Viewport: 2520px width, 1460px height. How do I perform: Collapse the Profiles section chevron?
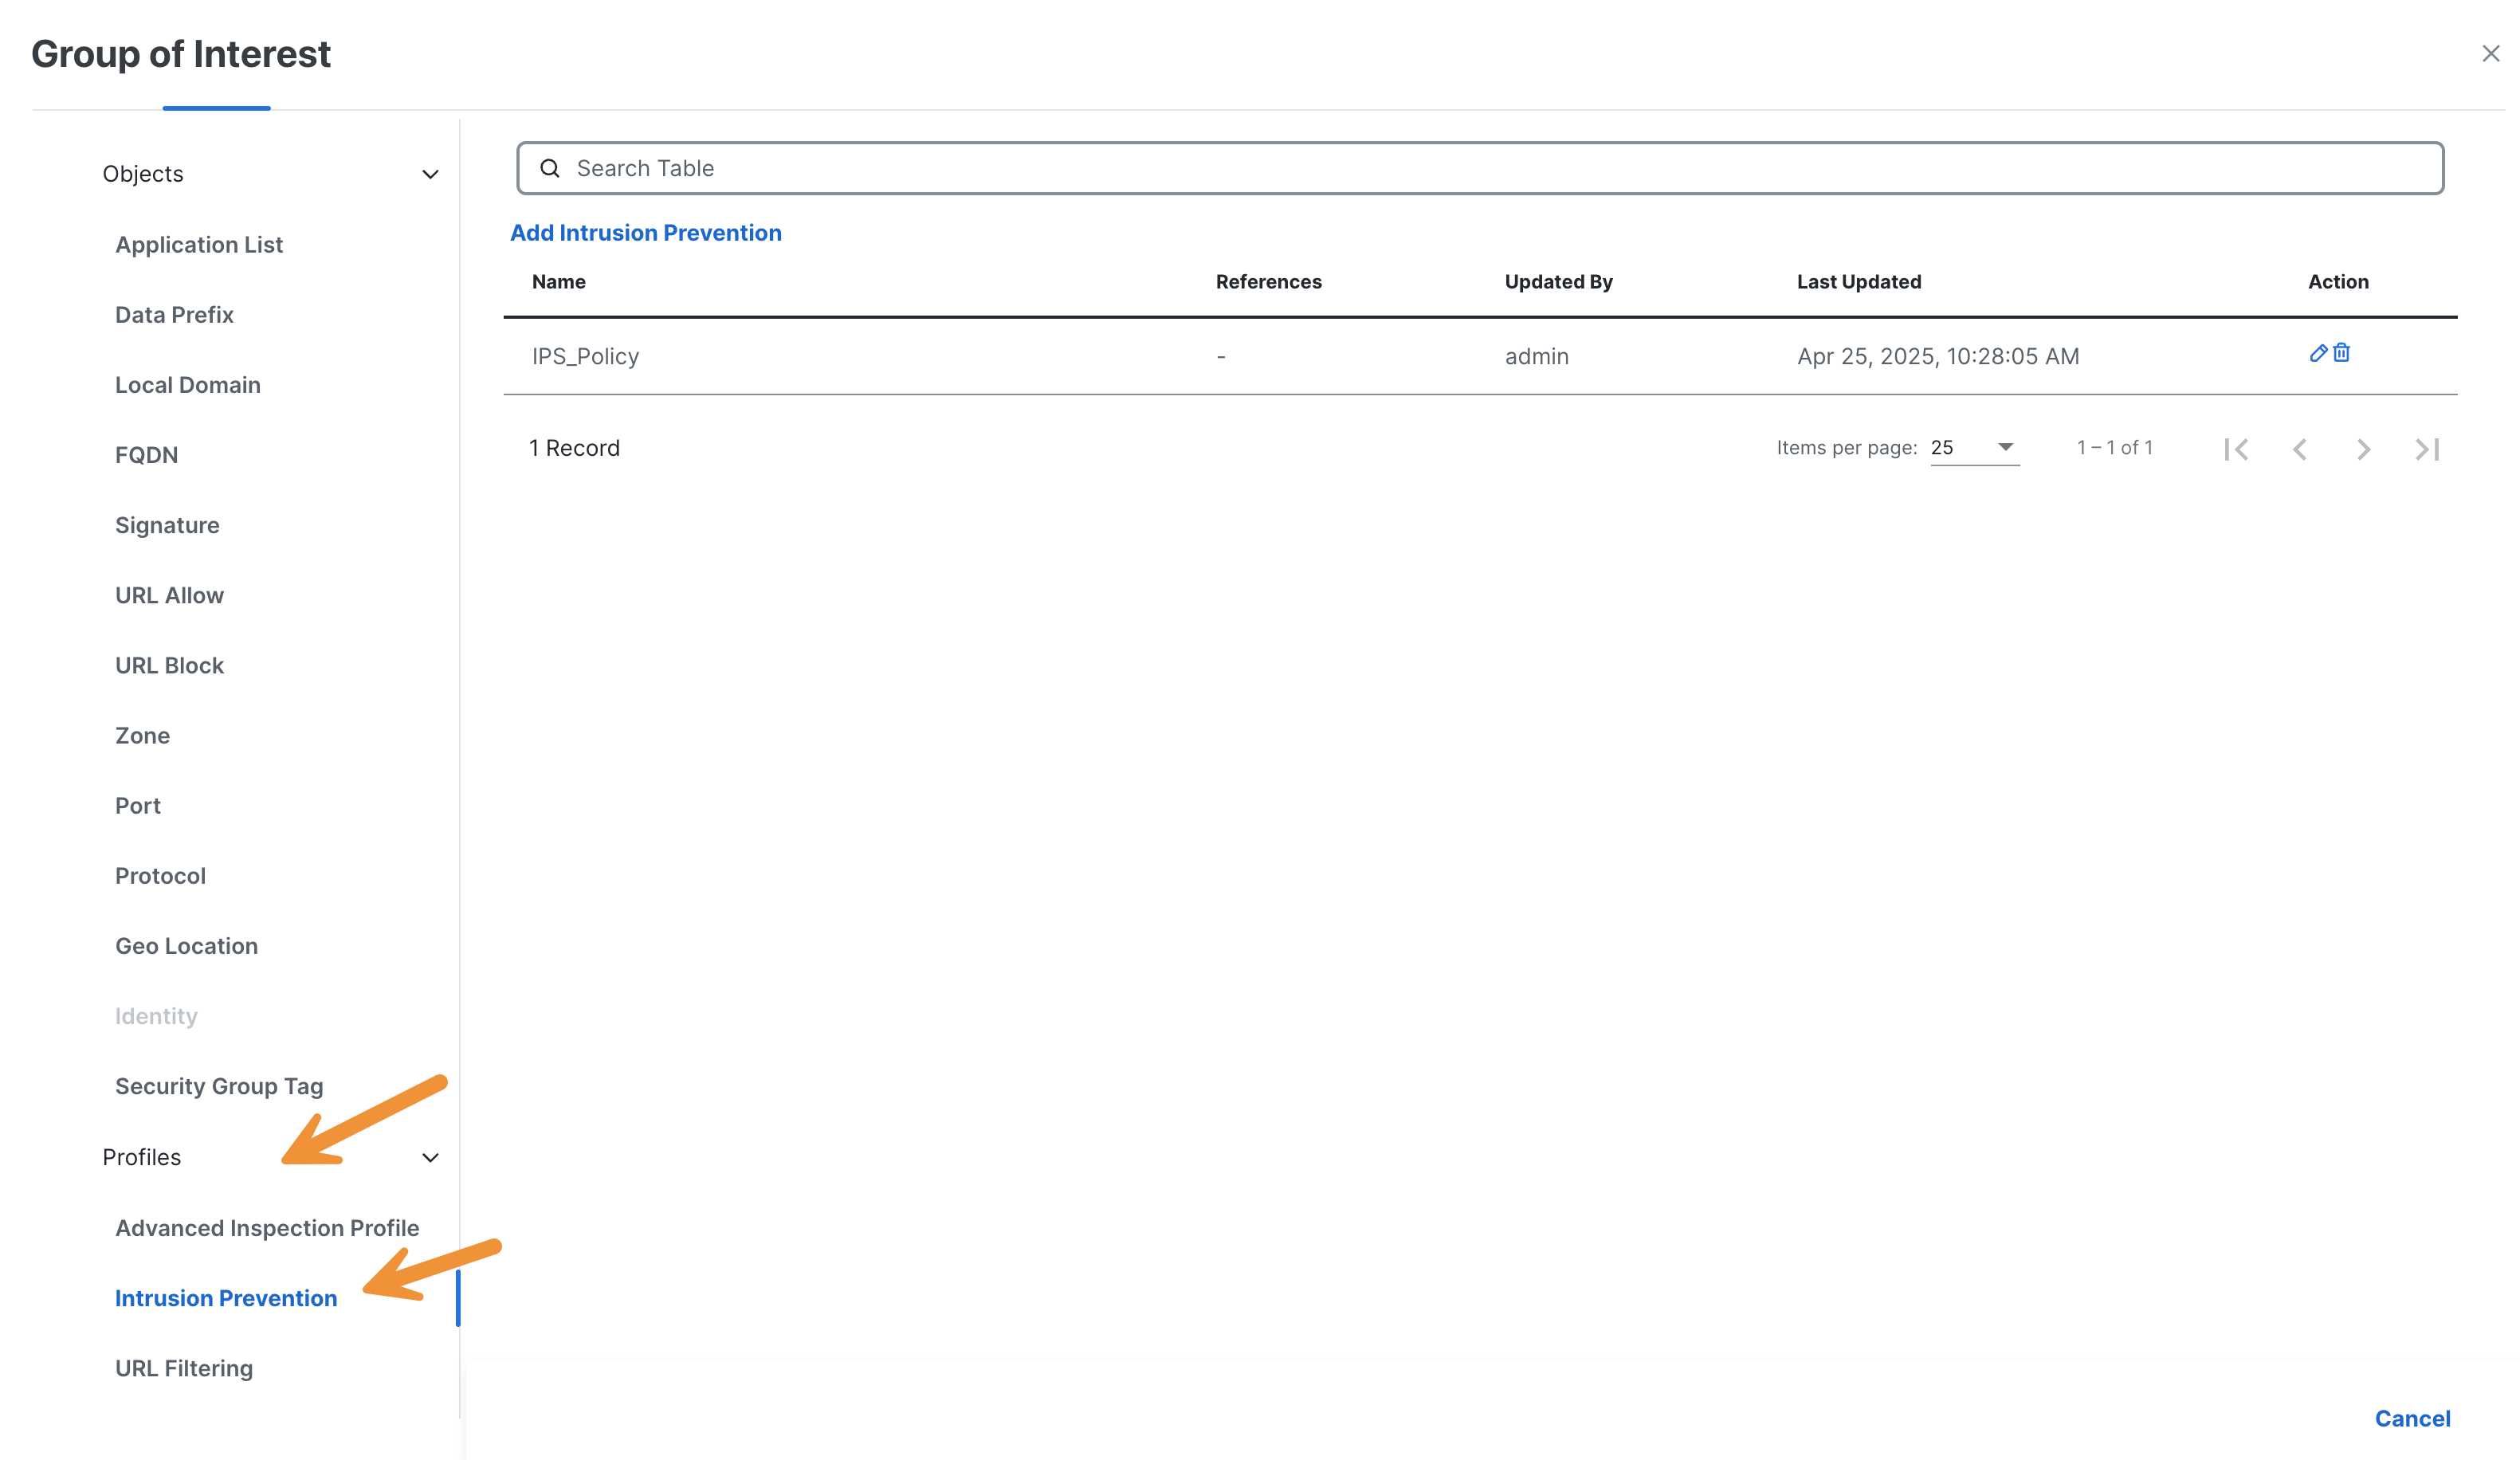click(x=430, y=1157)
